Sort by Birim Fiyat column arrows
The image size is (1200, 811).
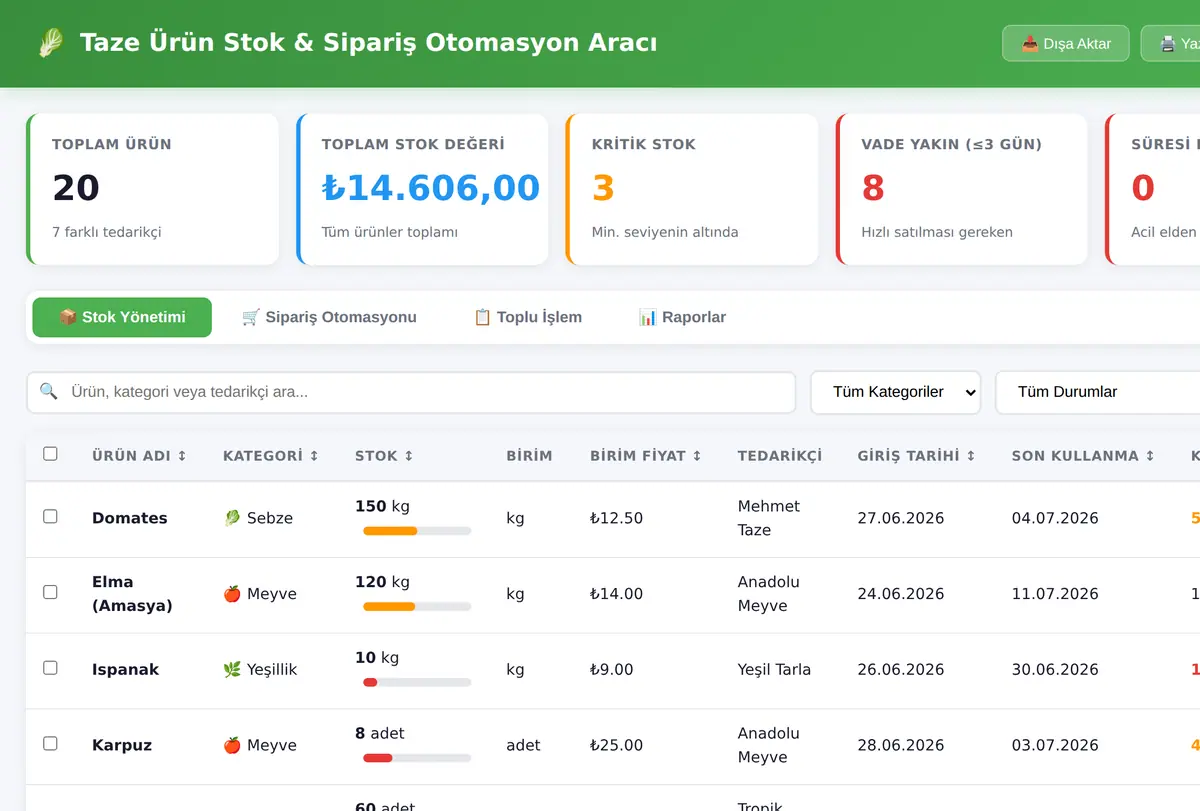(x=697, y=456)
